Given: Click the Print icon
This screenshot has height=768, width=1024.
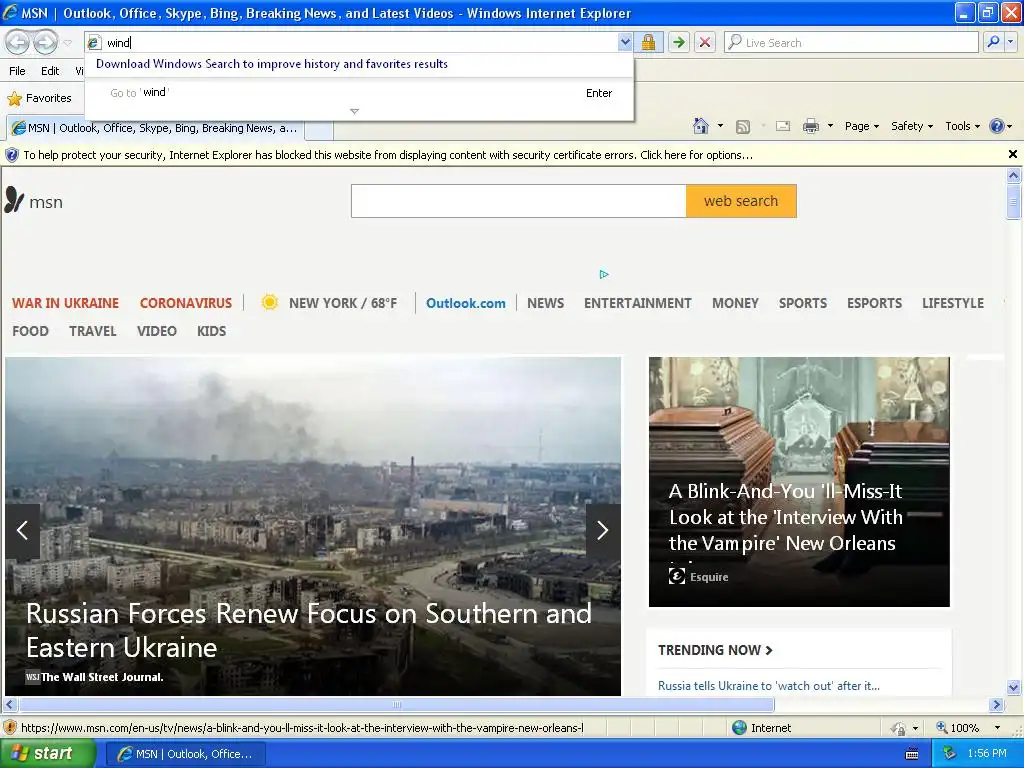Looking at the screenshot, I should (x=810, y=126).
